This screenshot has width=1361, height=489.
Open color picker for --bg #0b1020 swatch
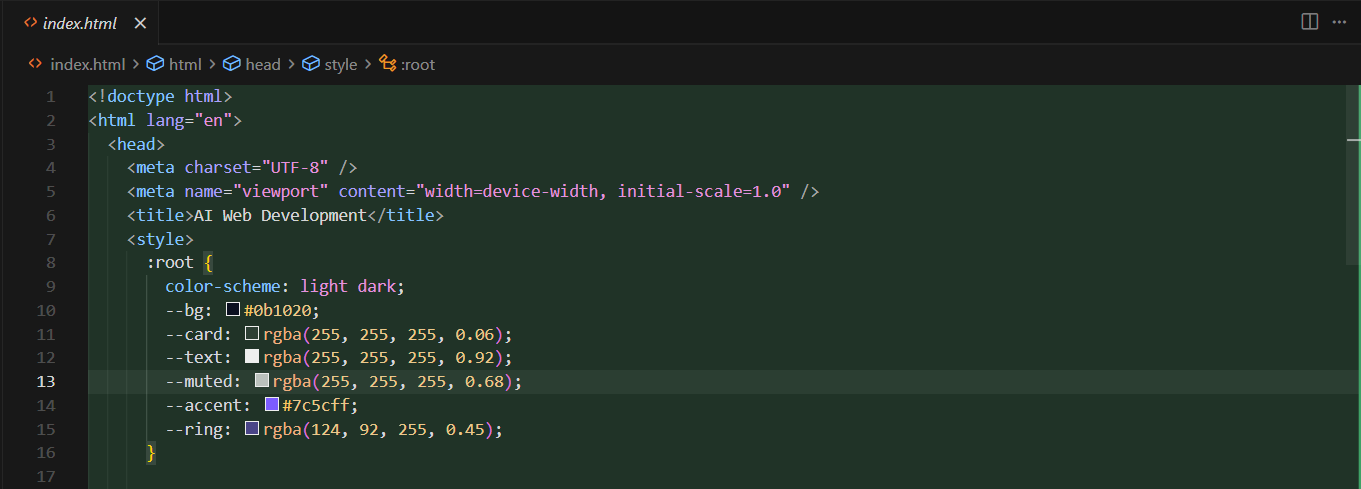233,310
